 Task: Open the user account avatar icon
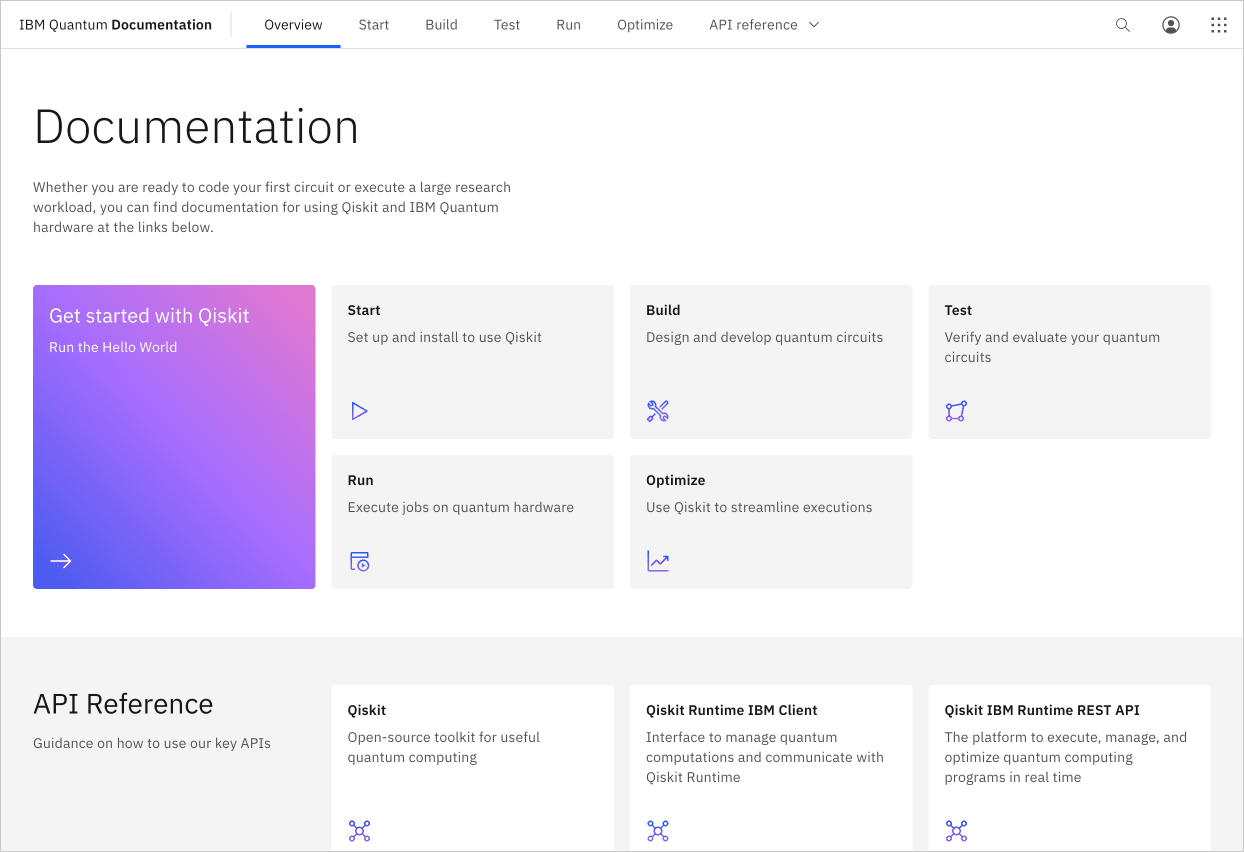point(1171,25)
